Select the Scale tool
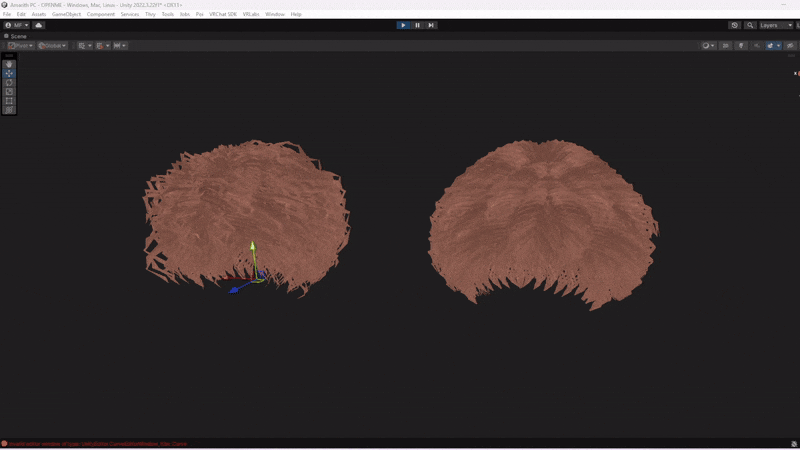The image size is (800, 450). (x=9, y=92)
